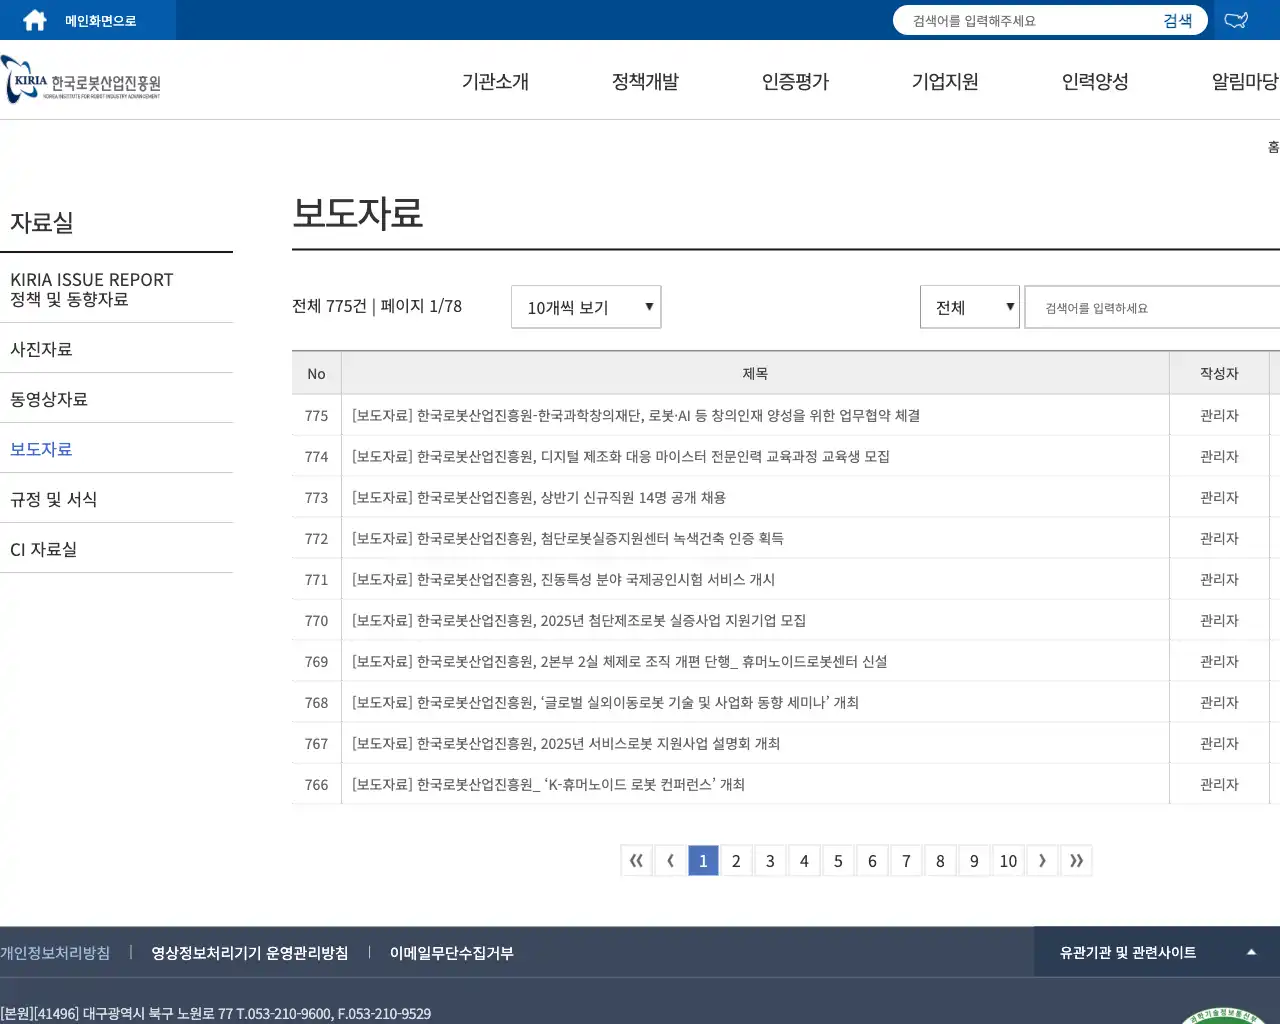Click the map-shaped icon in the header
The width and height of the screenshot is (1280, 1024).
coord(1236,19)
